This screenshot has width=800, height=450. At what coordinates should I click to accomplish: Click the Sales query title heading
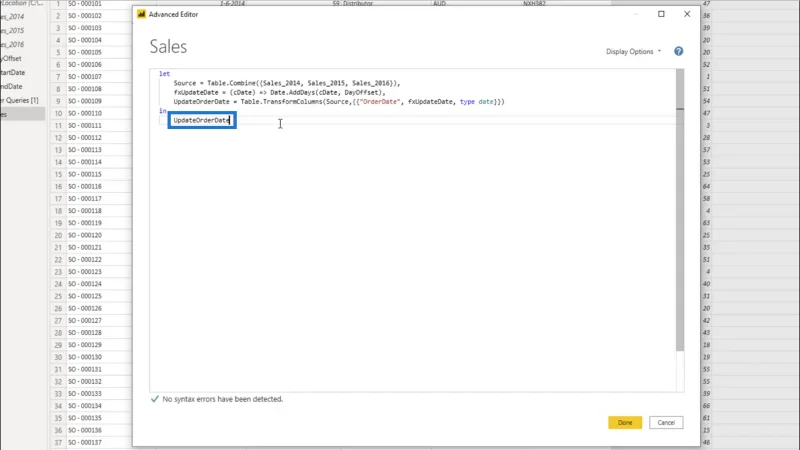(168, 47)
